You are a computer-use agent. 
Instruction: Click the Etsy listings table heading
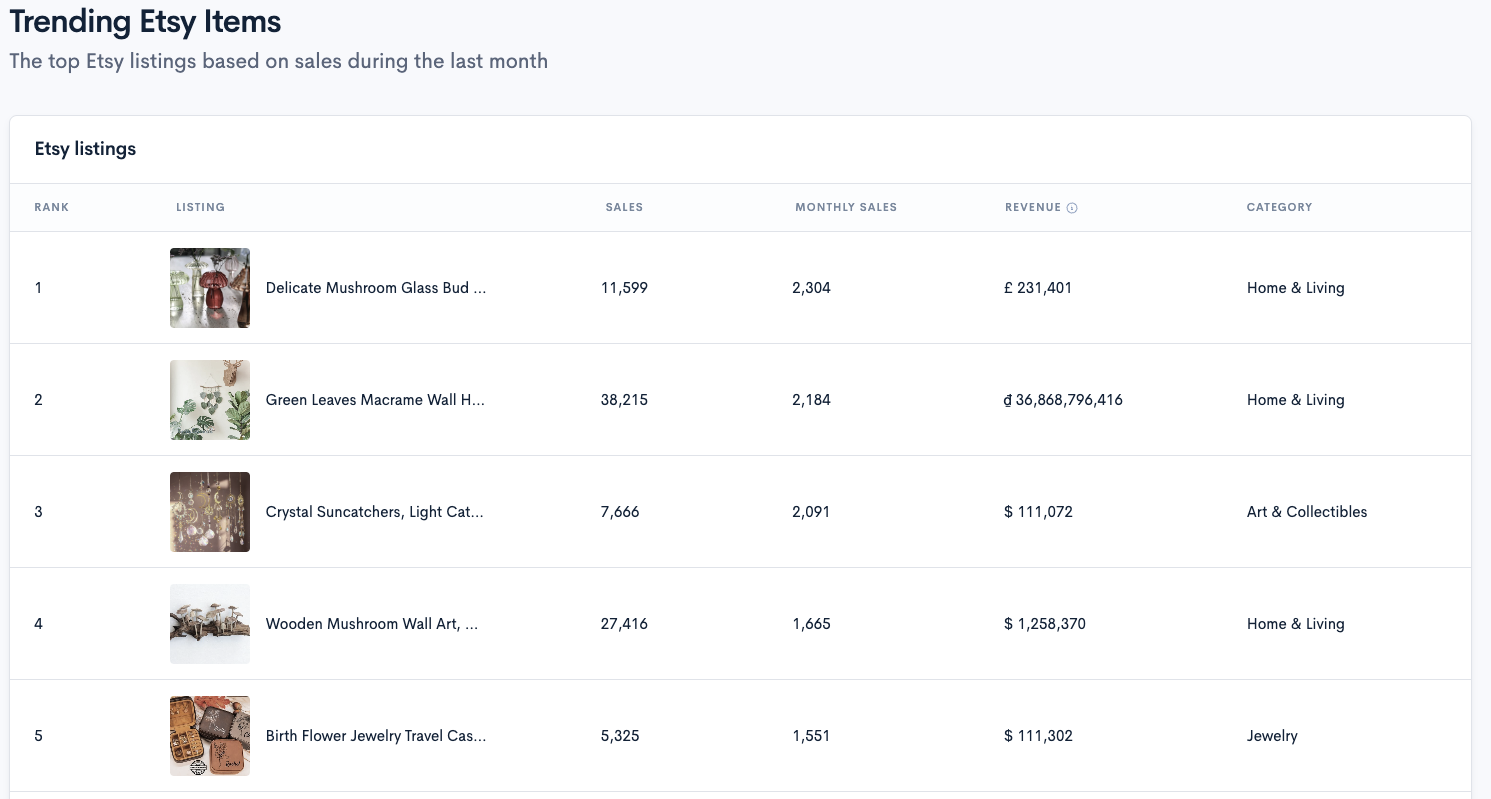point(85,149)
